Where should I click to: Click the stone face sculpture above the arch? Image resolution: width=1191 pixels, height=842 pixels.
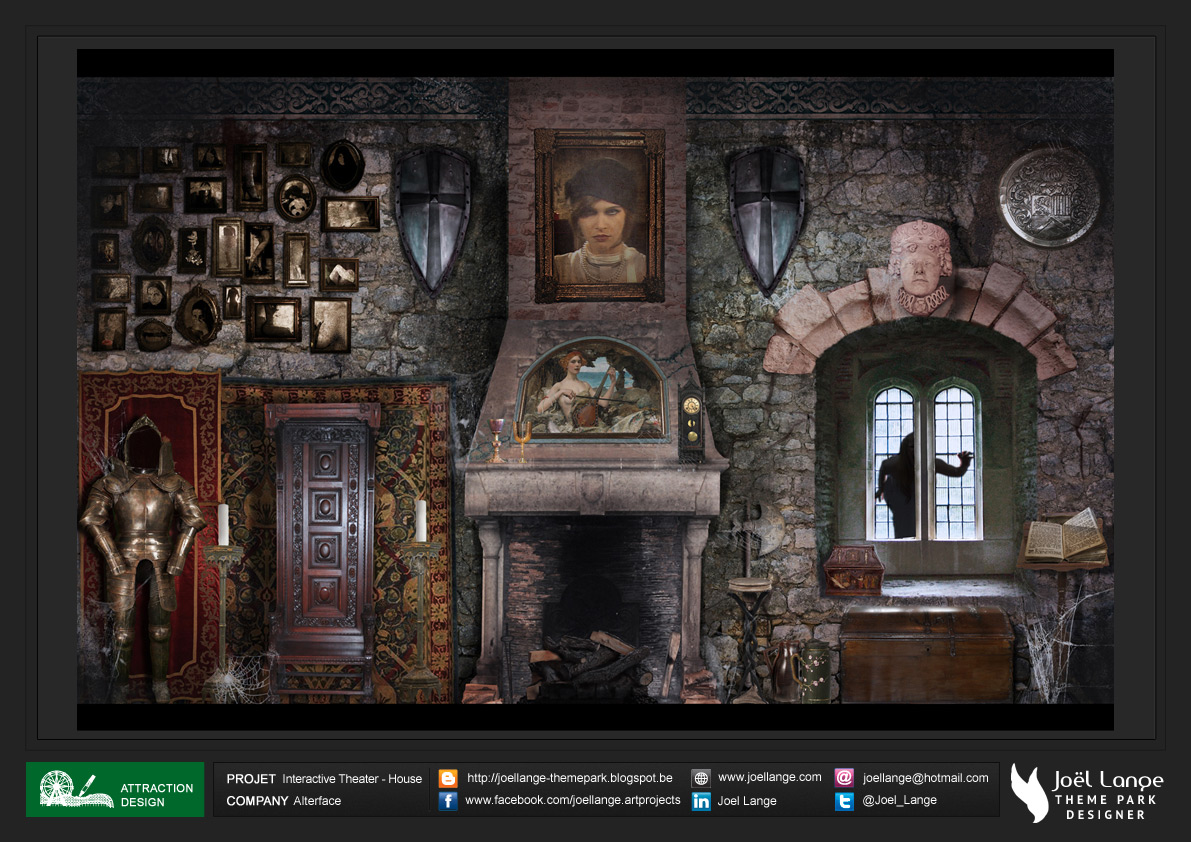coord(920,266)
